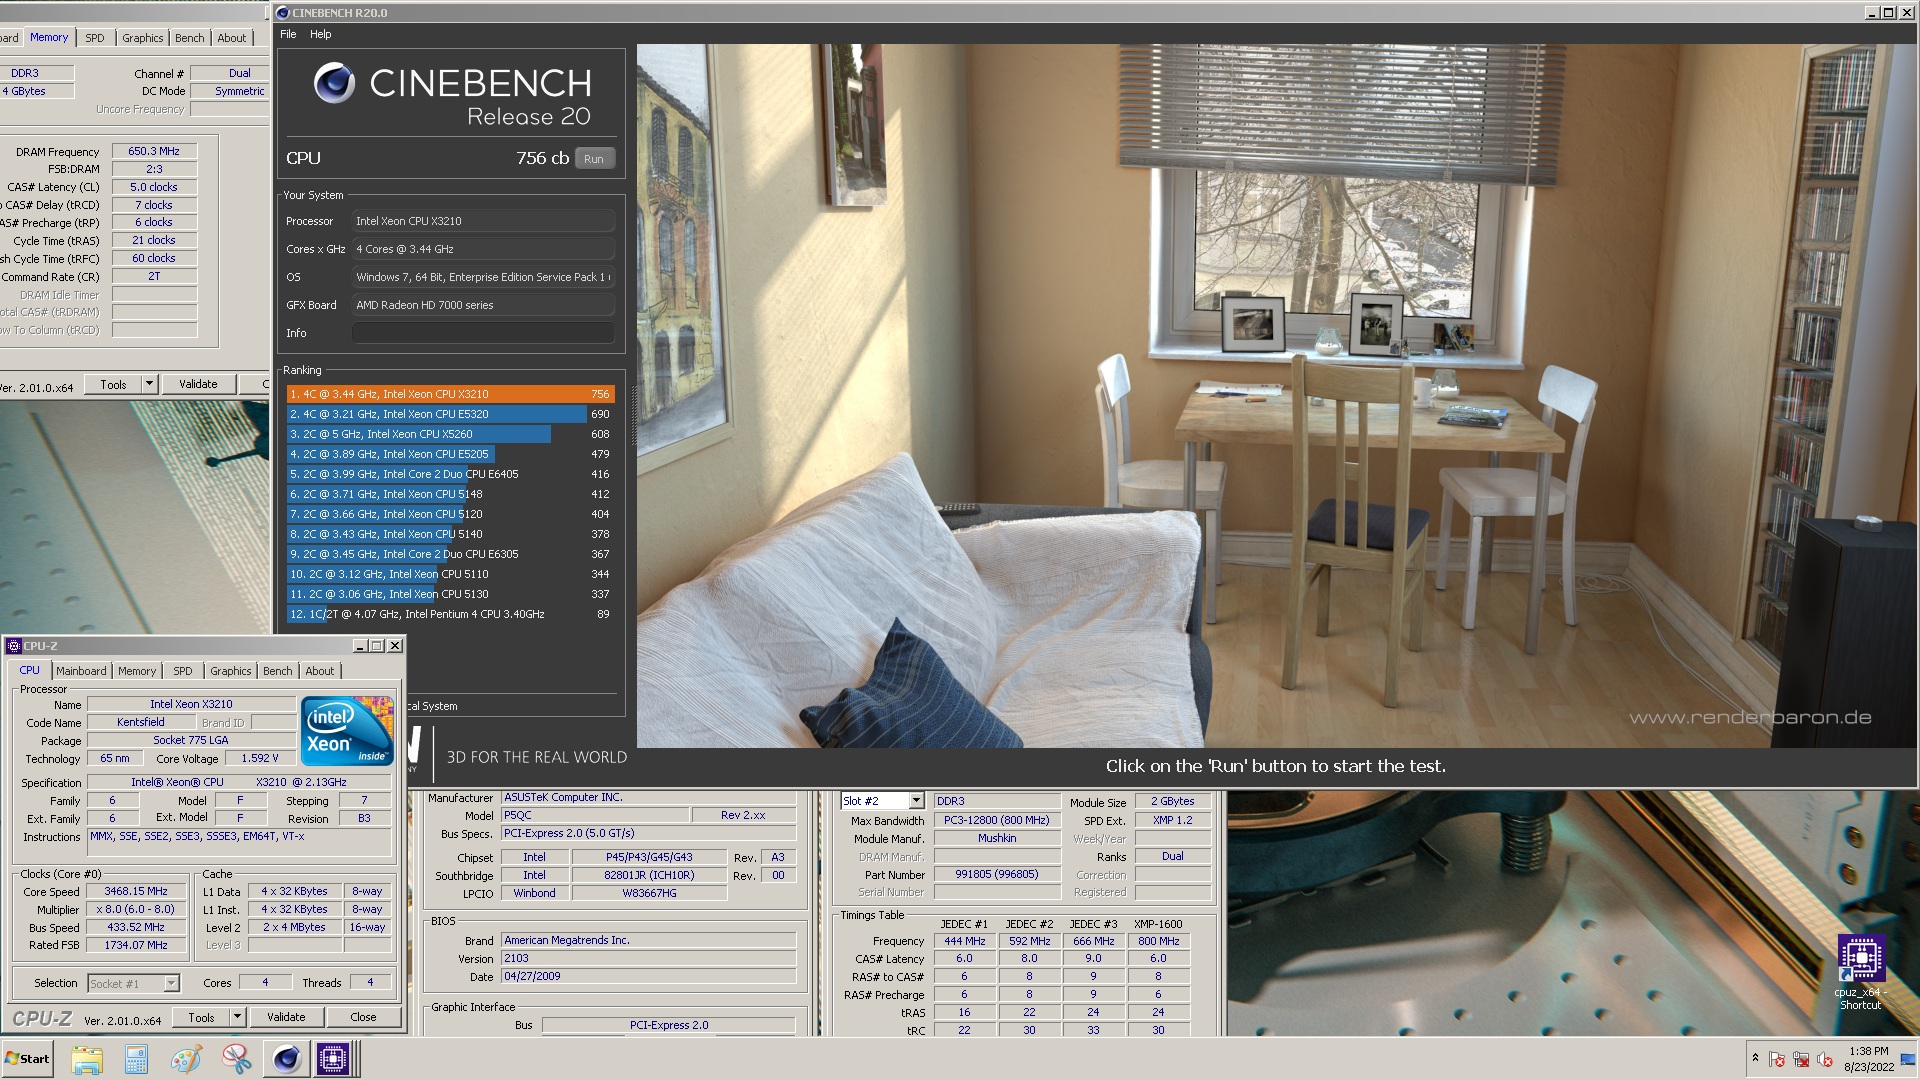Select Graphics tab in top-left CPU-Z window

click(143, 38)
